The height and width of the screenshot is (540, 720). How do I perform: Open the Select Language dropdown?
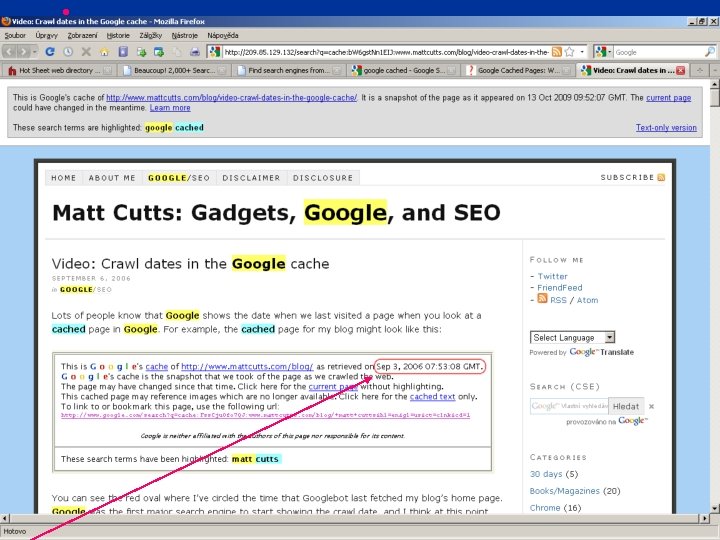572,338
